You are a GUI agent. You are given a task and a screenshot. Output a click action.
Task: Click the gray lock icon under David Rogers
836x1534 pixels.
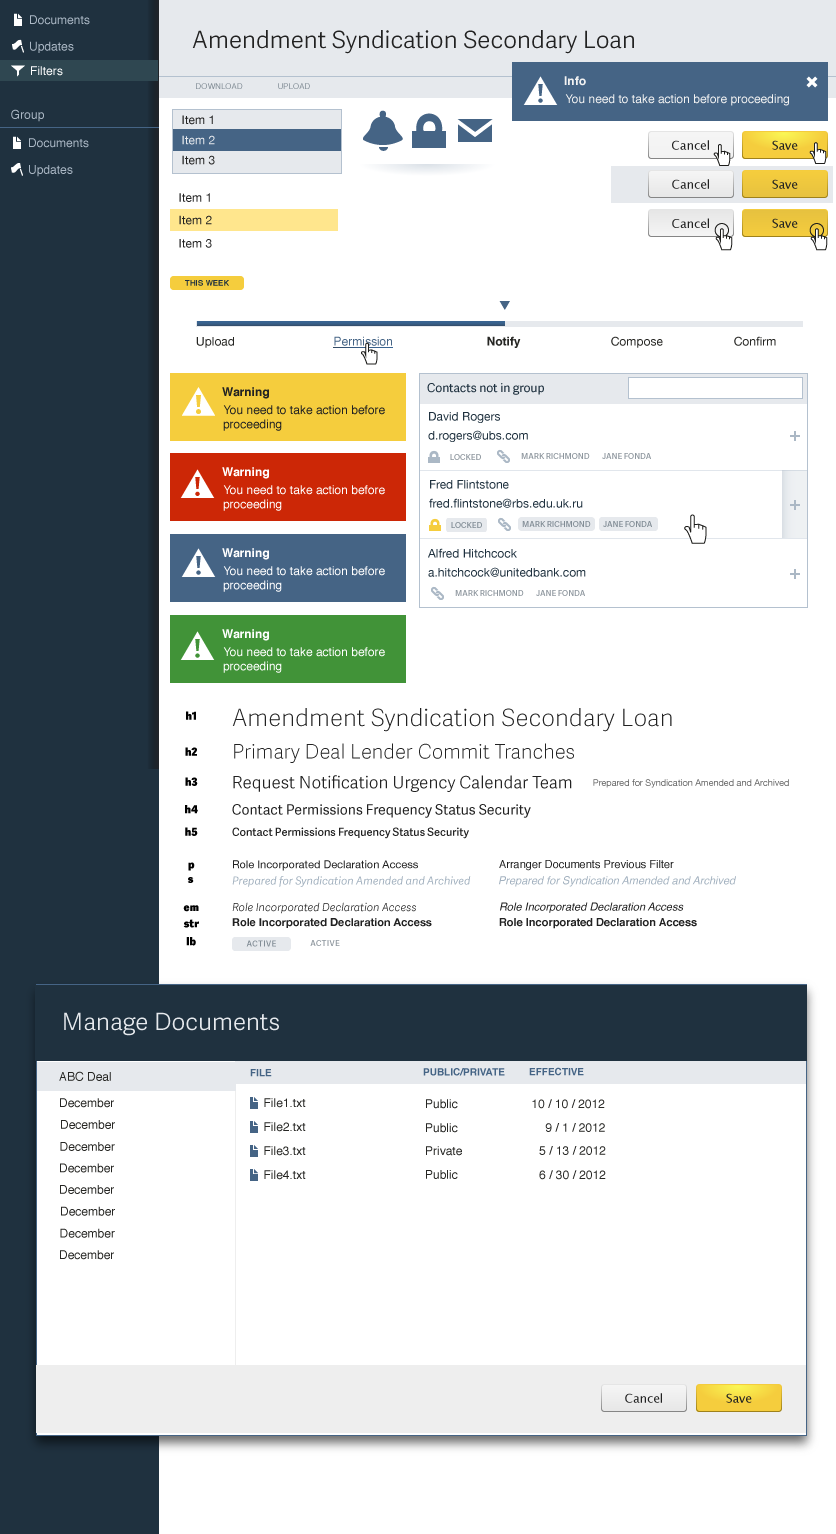pos(435,456)
